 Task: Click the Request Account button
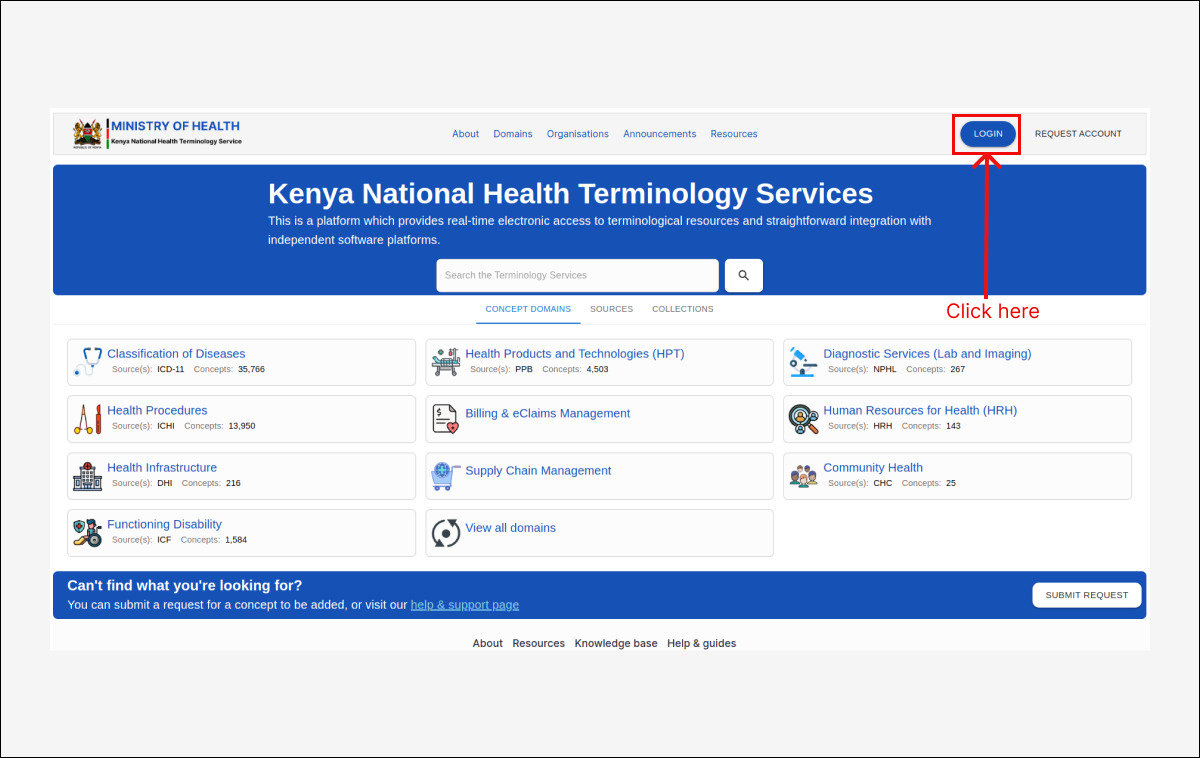[1078, 134]
